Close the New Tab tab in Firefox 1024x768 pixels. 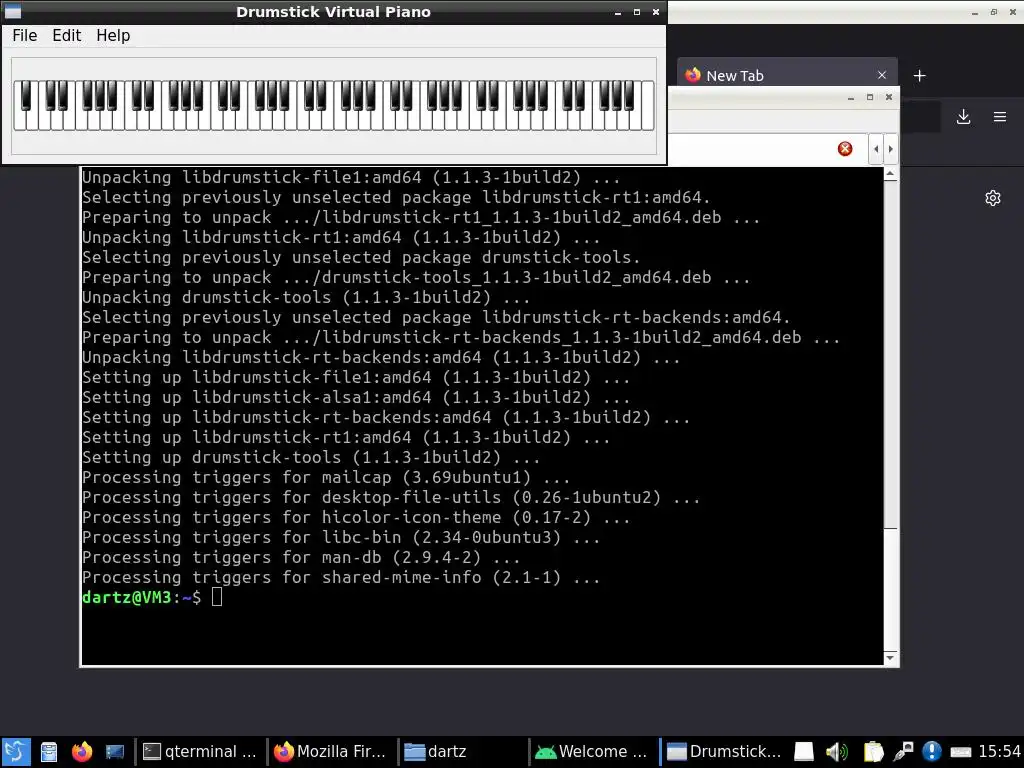pyautogui.click(x=882, y=75)
